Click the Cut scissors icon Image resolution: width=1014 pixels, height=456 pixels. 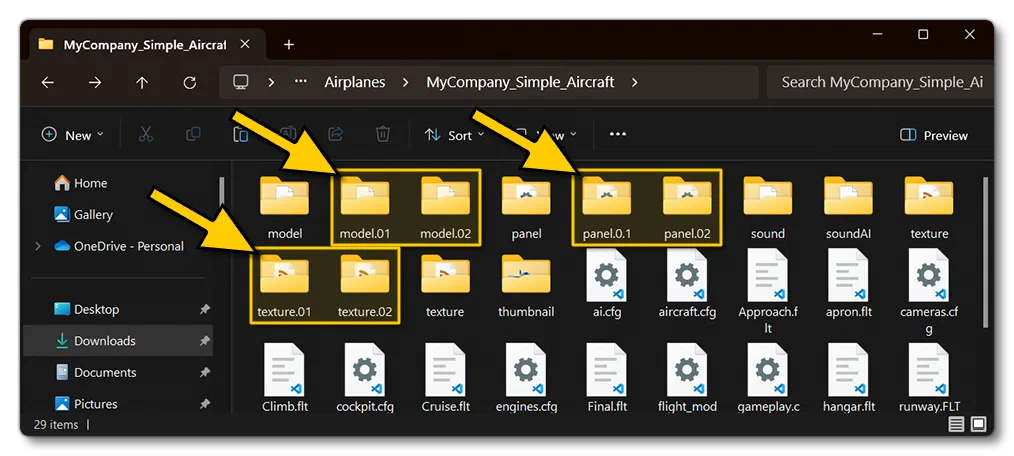click(x=146, y=135)
